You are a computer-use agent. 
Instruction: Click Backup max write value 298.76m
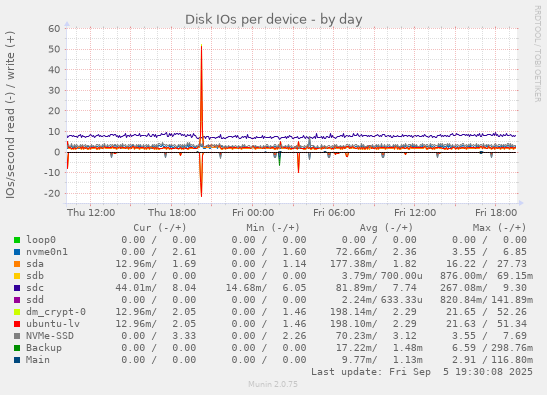tap(512, 348)
